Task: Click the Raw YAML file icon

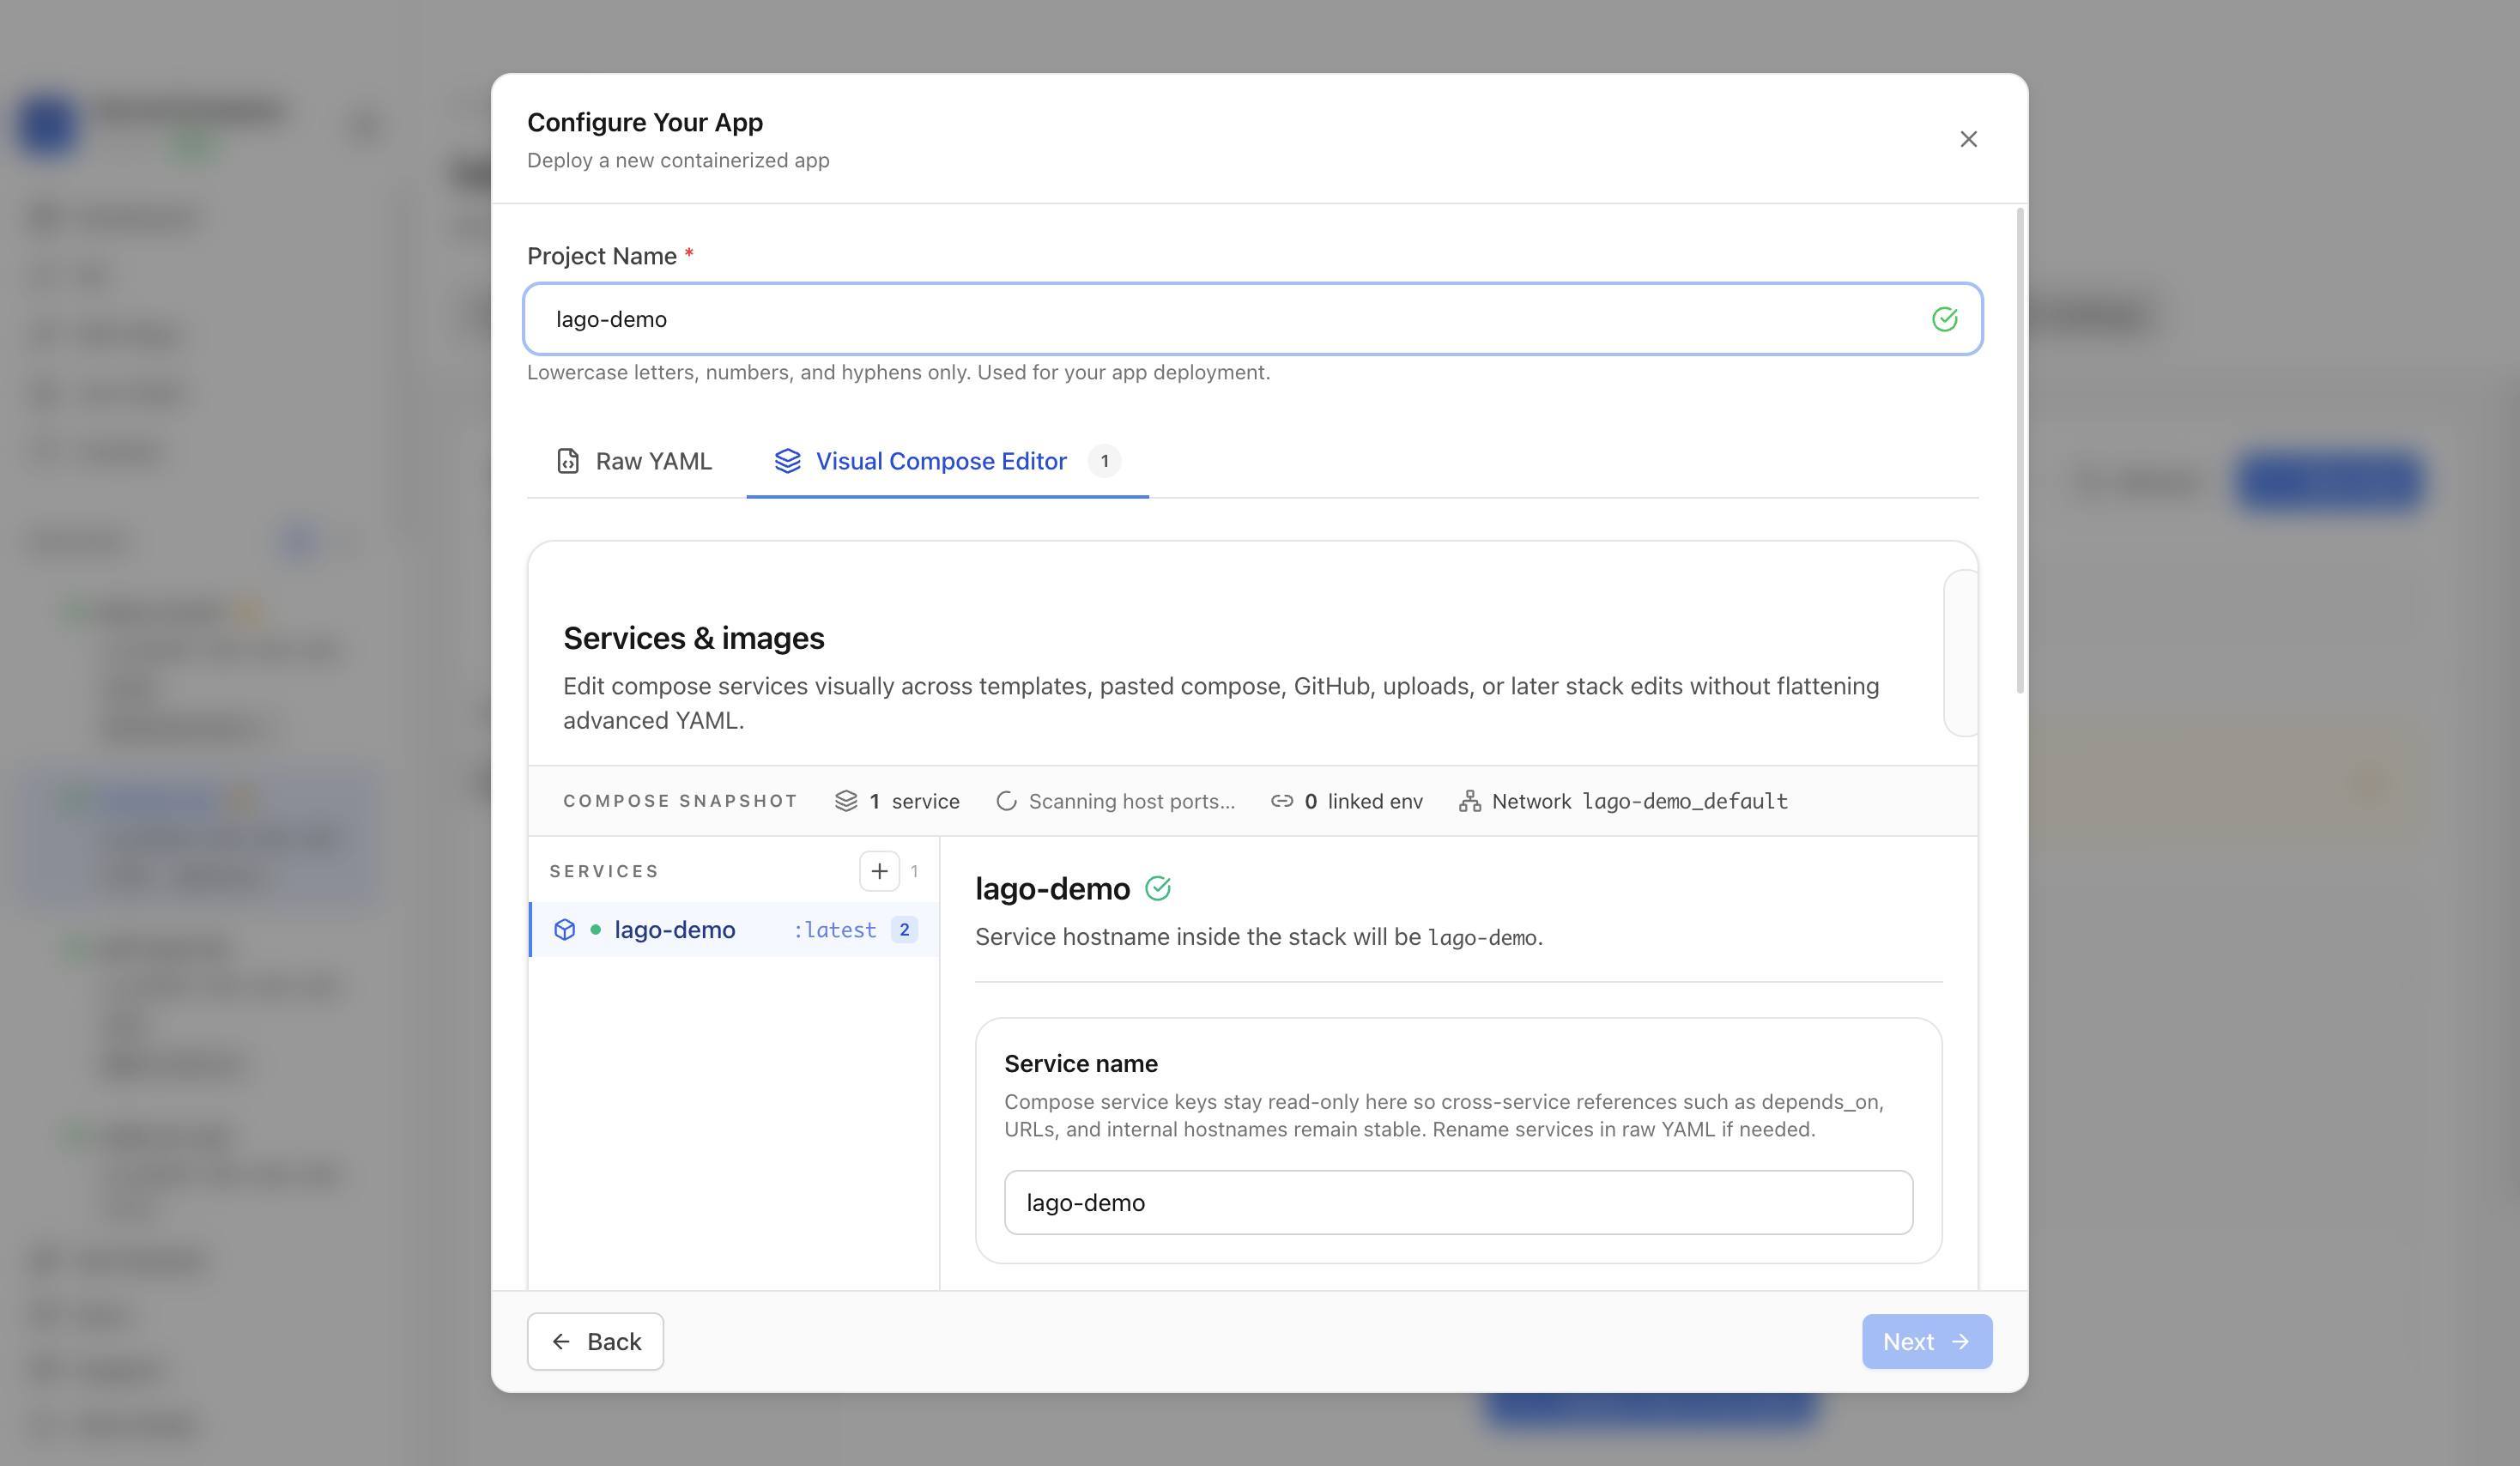Action: (x=568, y=461)
